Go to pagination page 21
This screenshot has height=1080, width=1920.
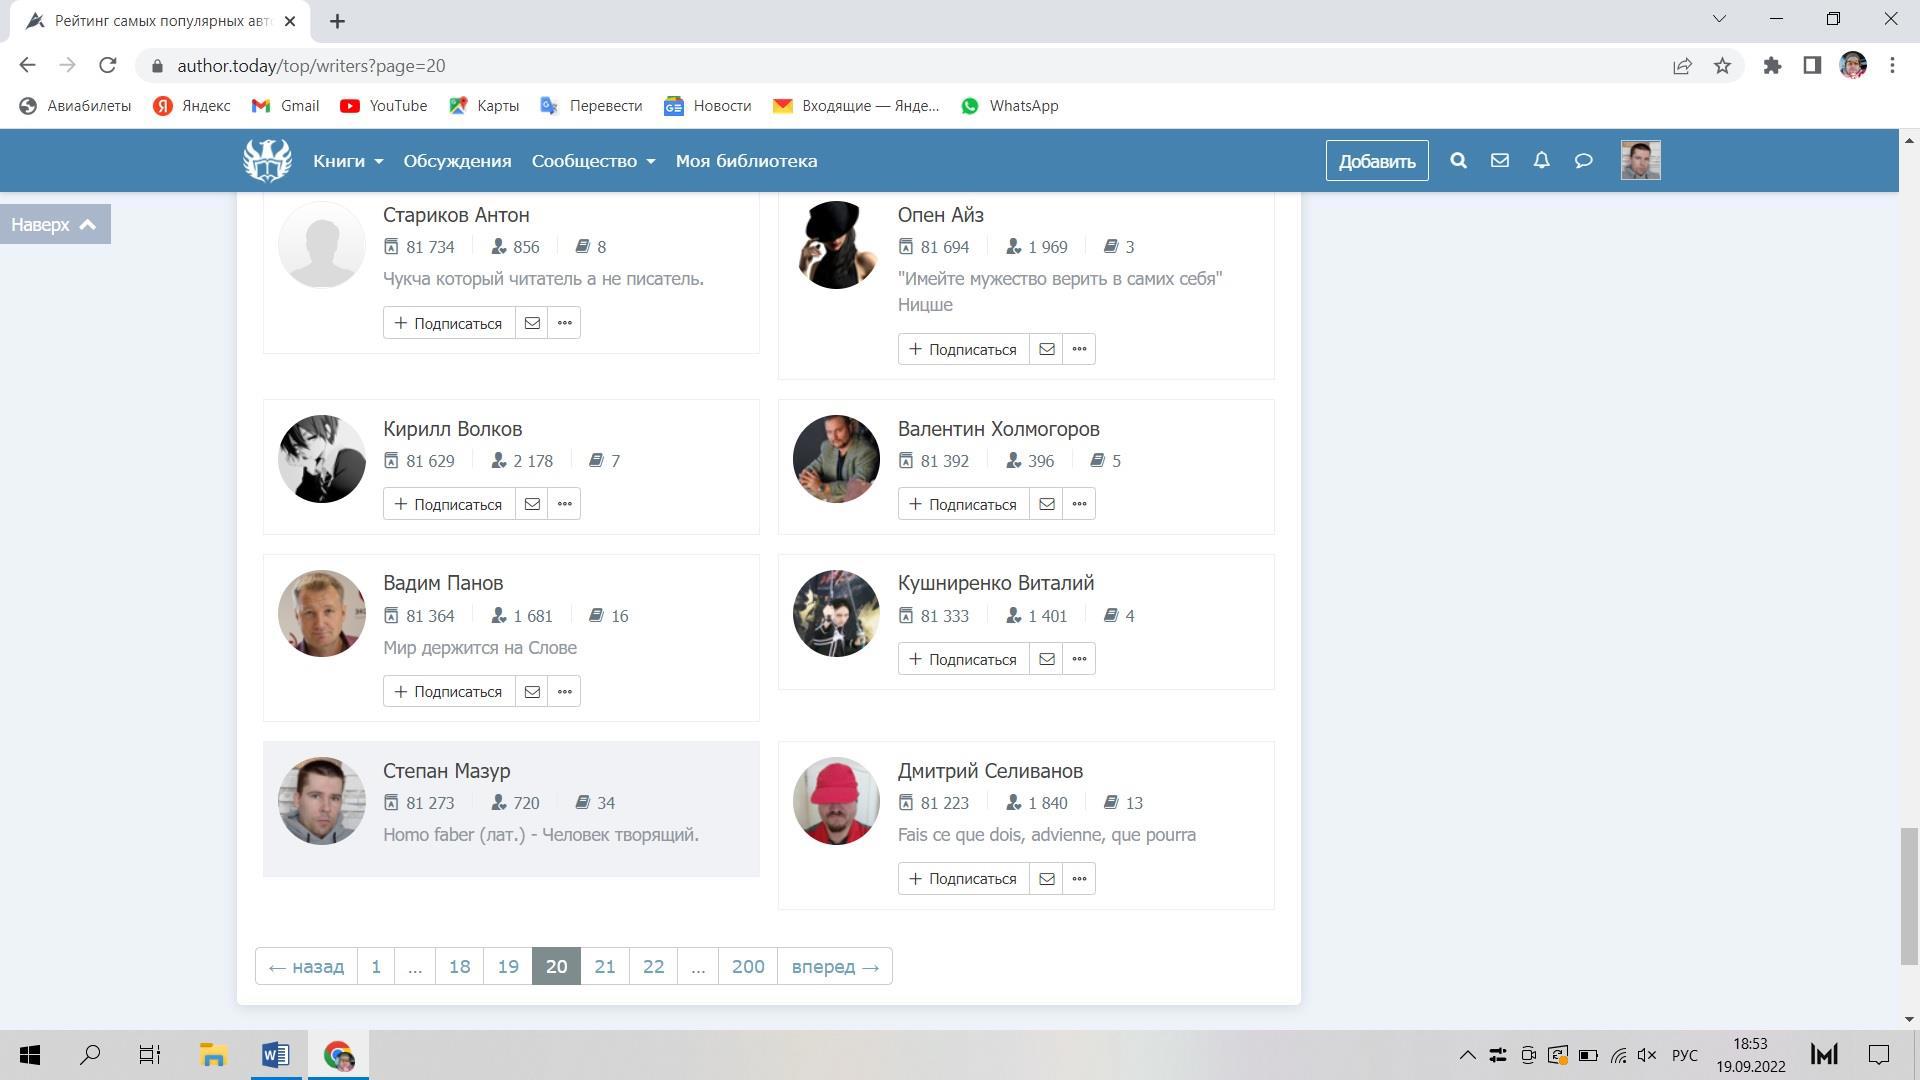pos(604,967)
